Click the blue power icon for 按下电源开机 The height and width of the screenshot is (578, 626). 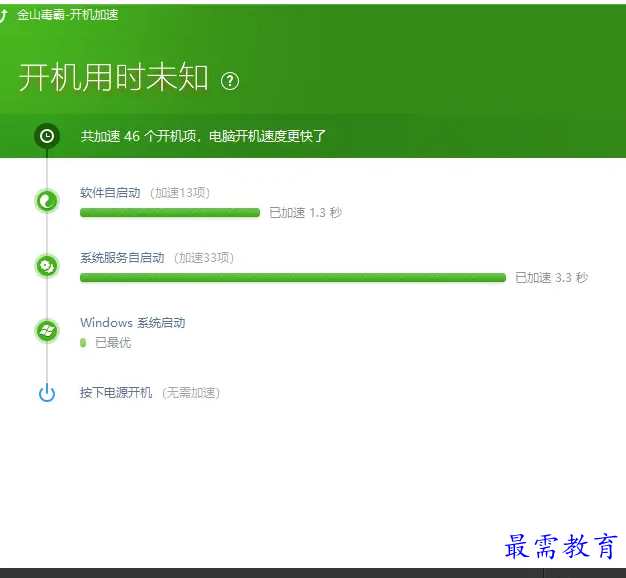(47, 393)
